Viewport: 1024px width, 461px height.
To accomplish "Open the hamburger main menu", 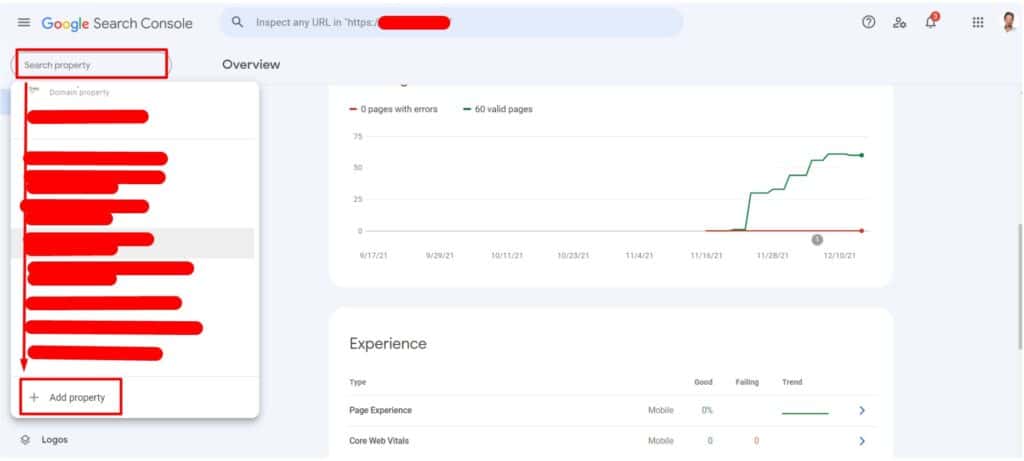I will click(x=24, y=23).
